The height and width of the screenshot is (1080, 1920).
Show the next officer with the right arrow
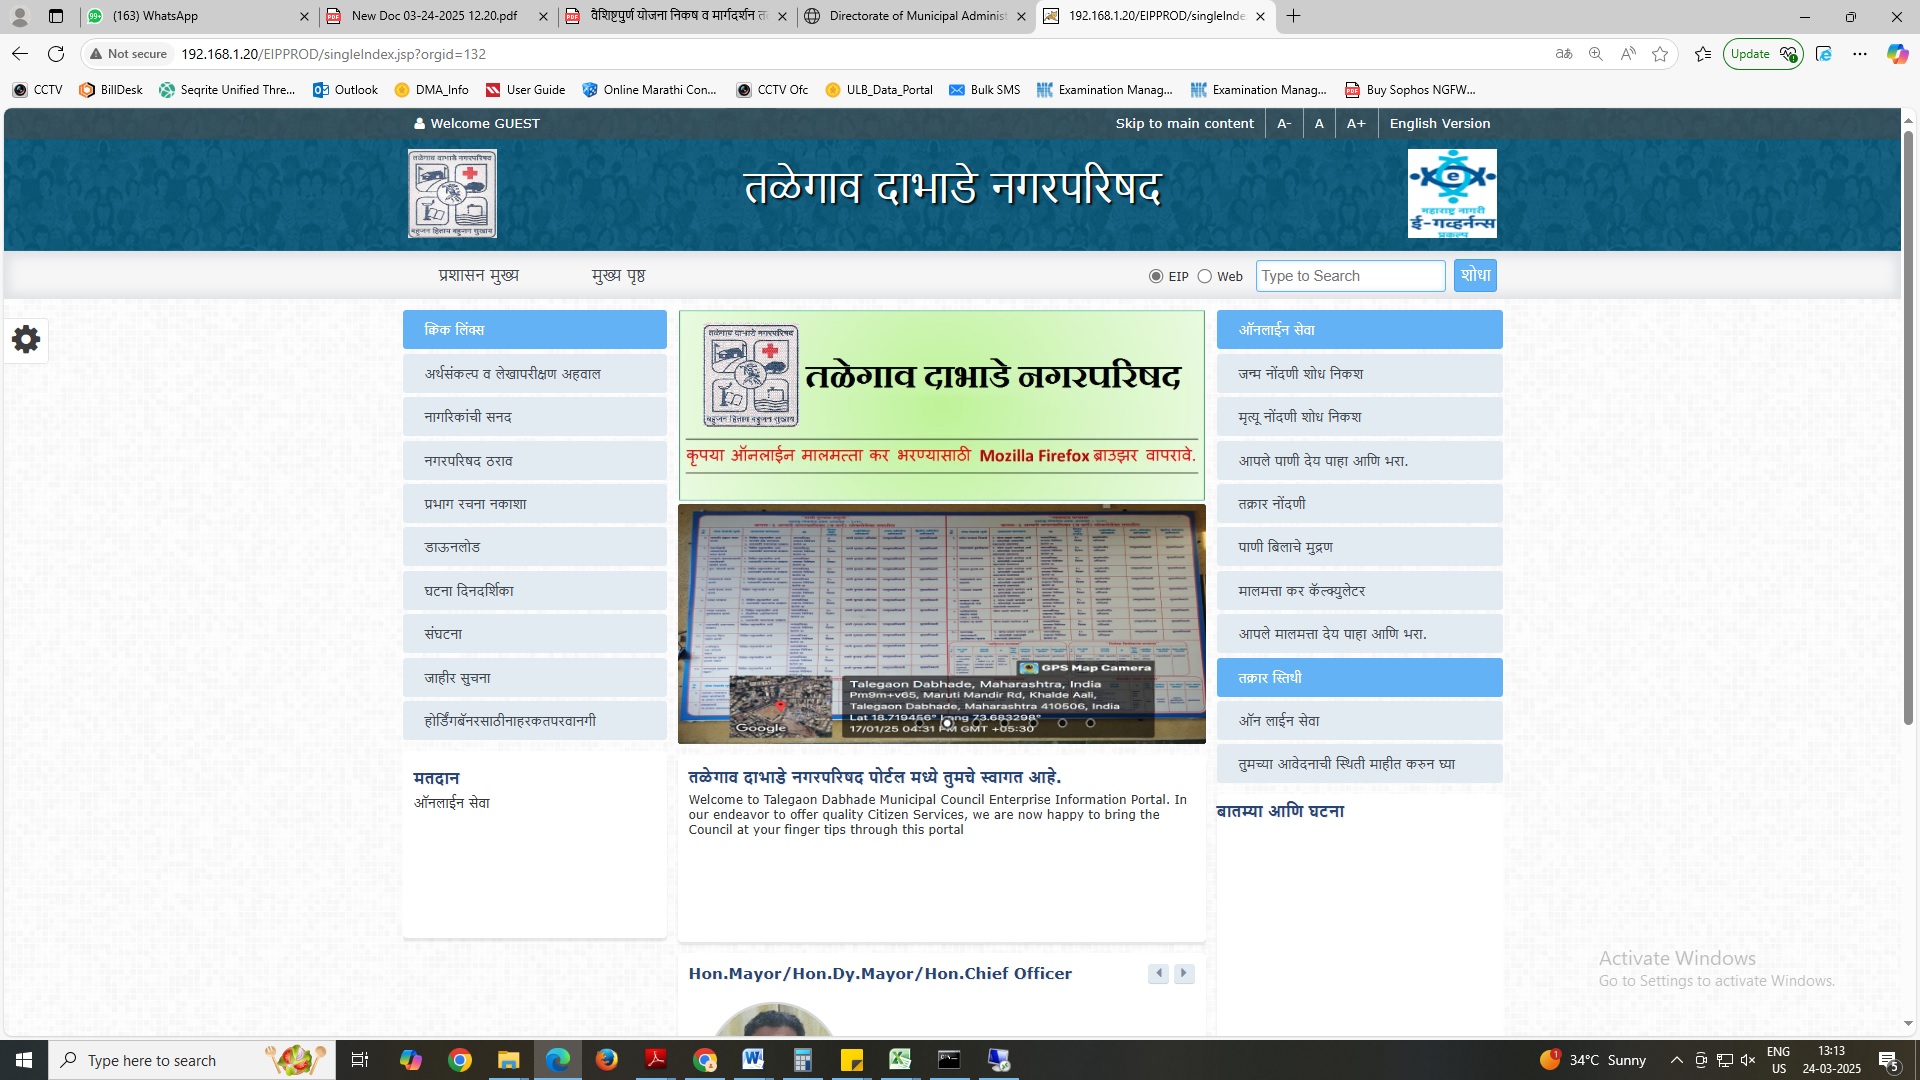[x=1184, y=973]
